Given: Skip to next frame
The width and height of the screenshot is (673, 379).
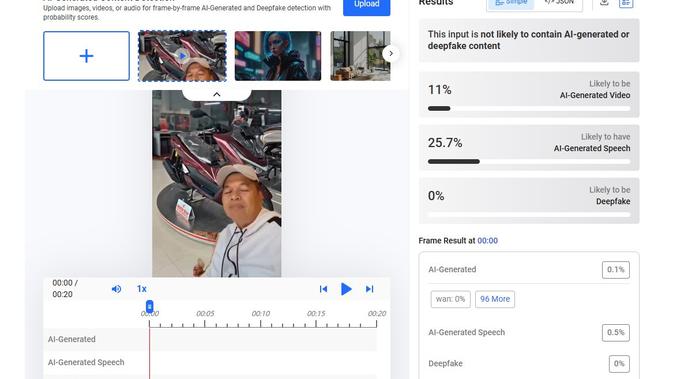Looking at the screenshot, I should [x=369, y=289].
